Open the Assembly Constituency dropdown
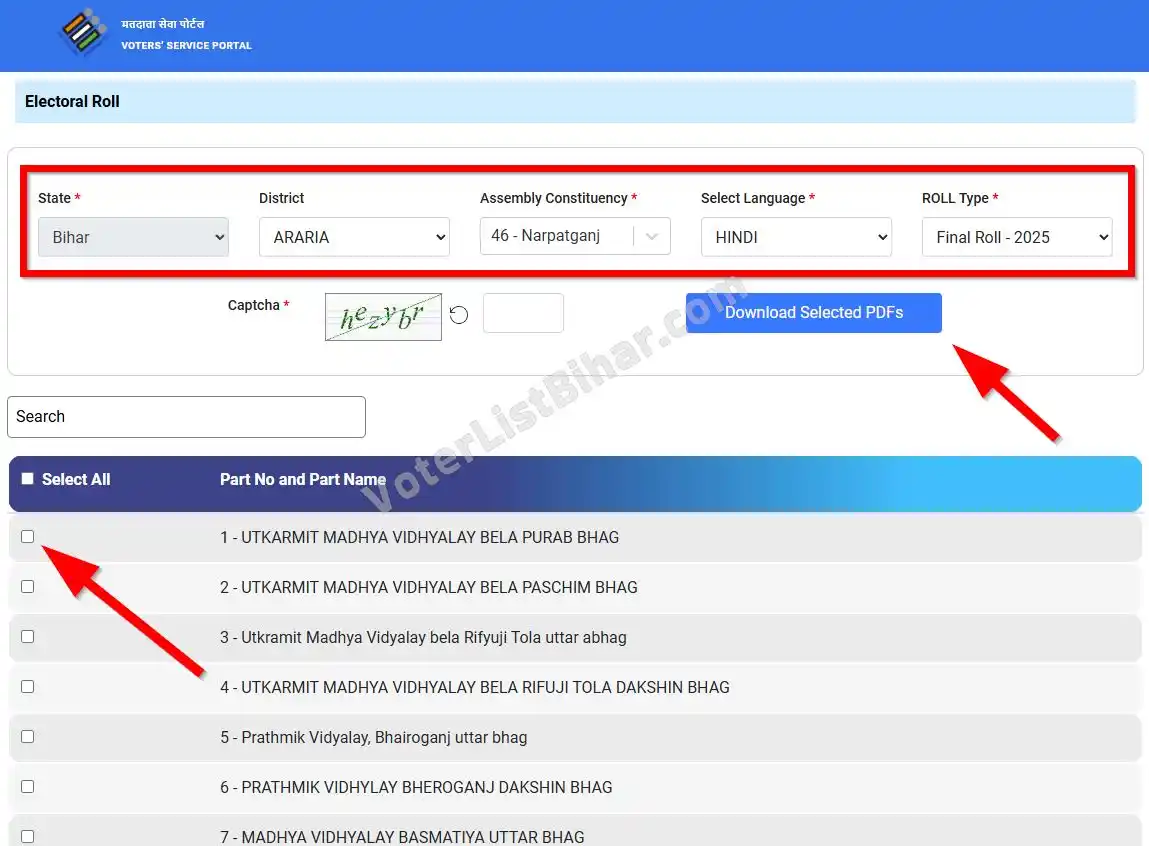Screen dimensions: 1149x846 click(x=575, y=237)
